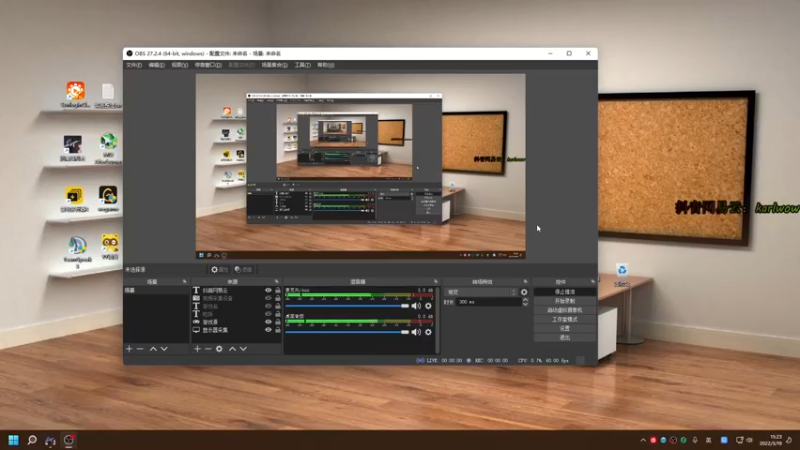
Task: Open the taskbar clock and date
Action: click(770, 440)
